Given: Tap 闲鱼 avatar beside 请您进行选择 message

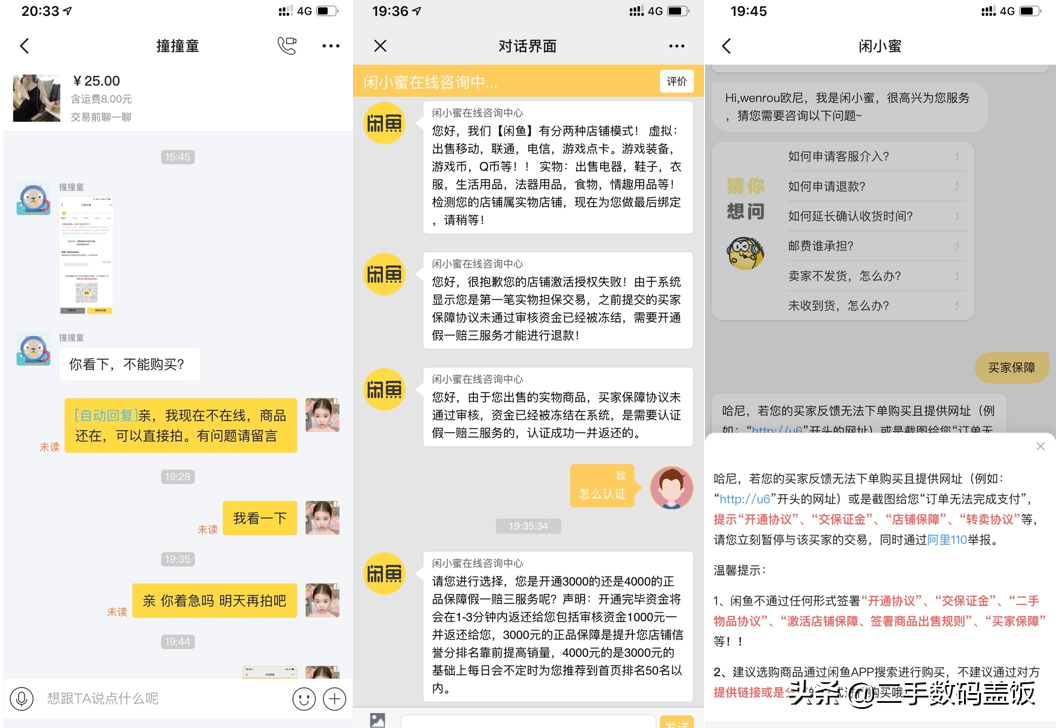Looking at the screenshot, I should (384, 574).
